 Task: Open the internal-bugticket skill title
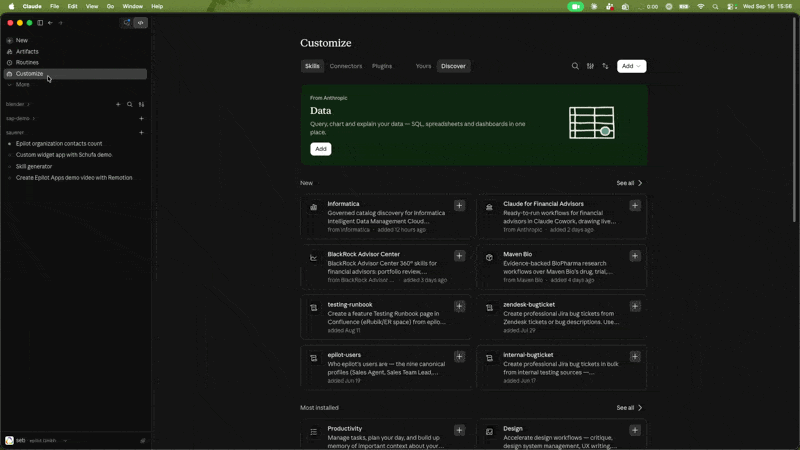tap(528, 355)
